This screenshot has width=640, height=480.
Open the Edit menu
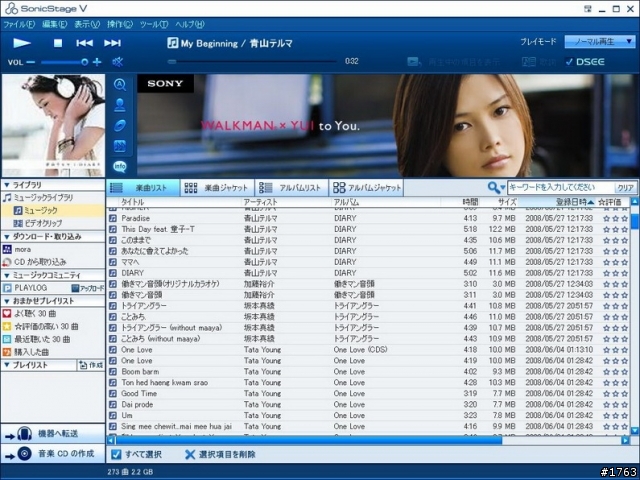(54, 24)
